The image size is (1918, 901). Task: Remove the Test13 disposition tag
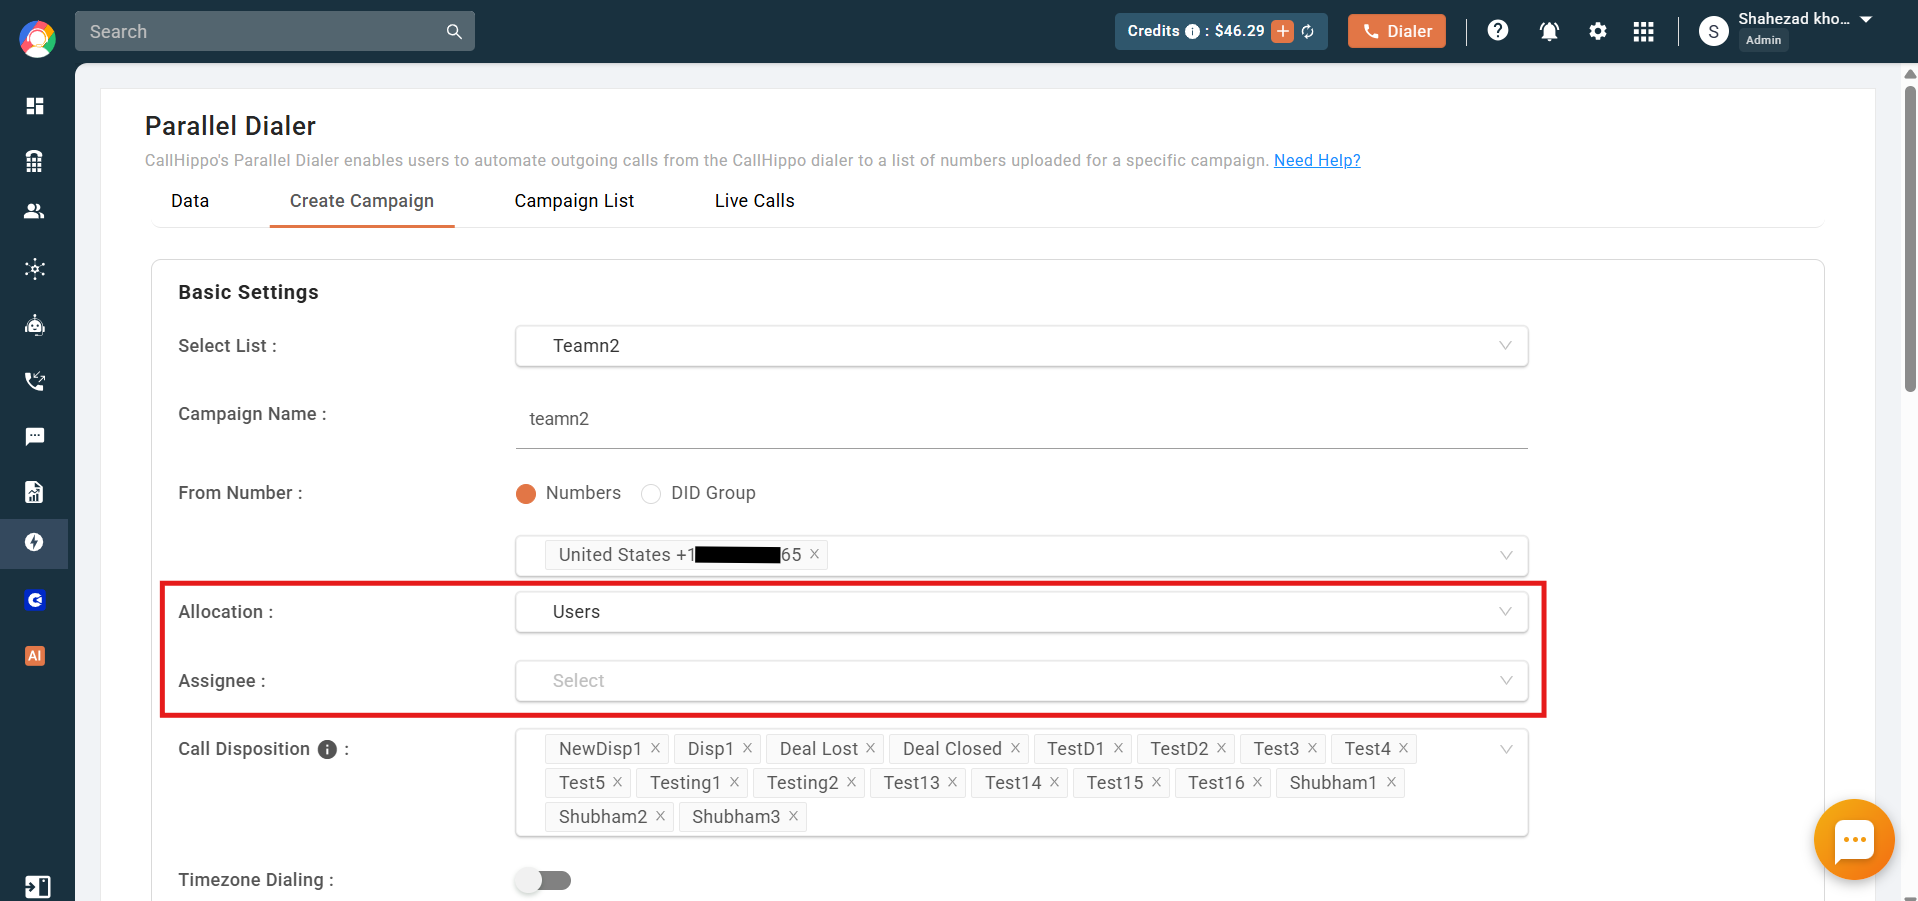click(952, 782)
